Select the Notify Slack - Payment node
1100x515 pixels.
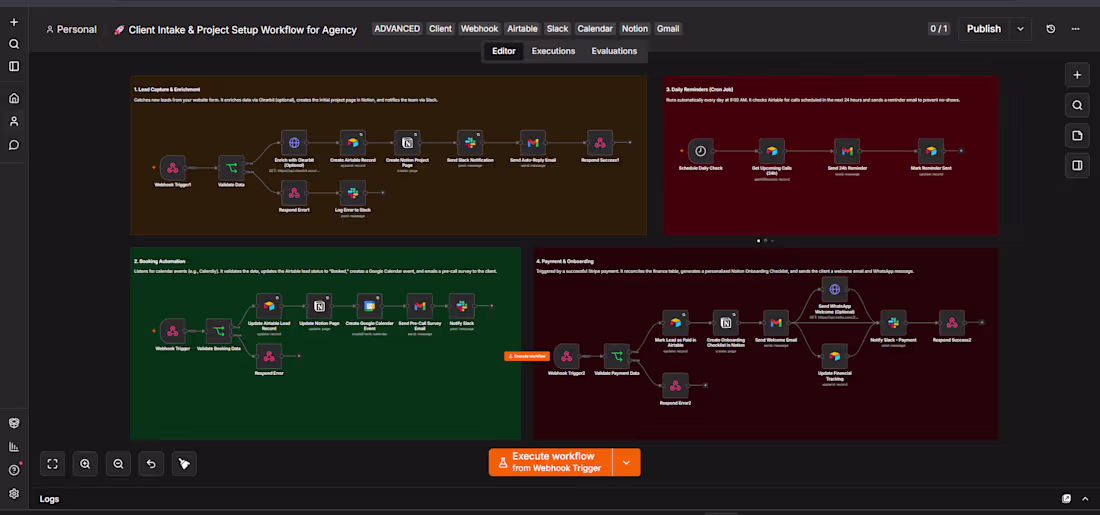click(893, 323)
